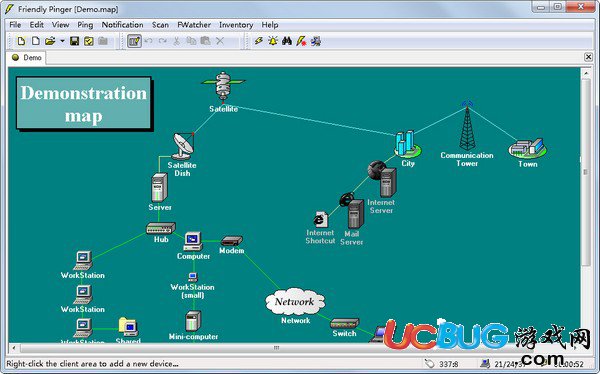600x374 pixels.
Task: Open the Inventory menu
Action: [236, 25]
